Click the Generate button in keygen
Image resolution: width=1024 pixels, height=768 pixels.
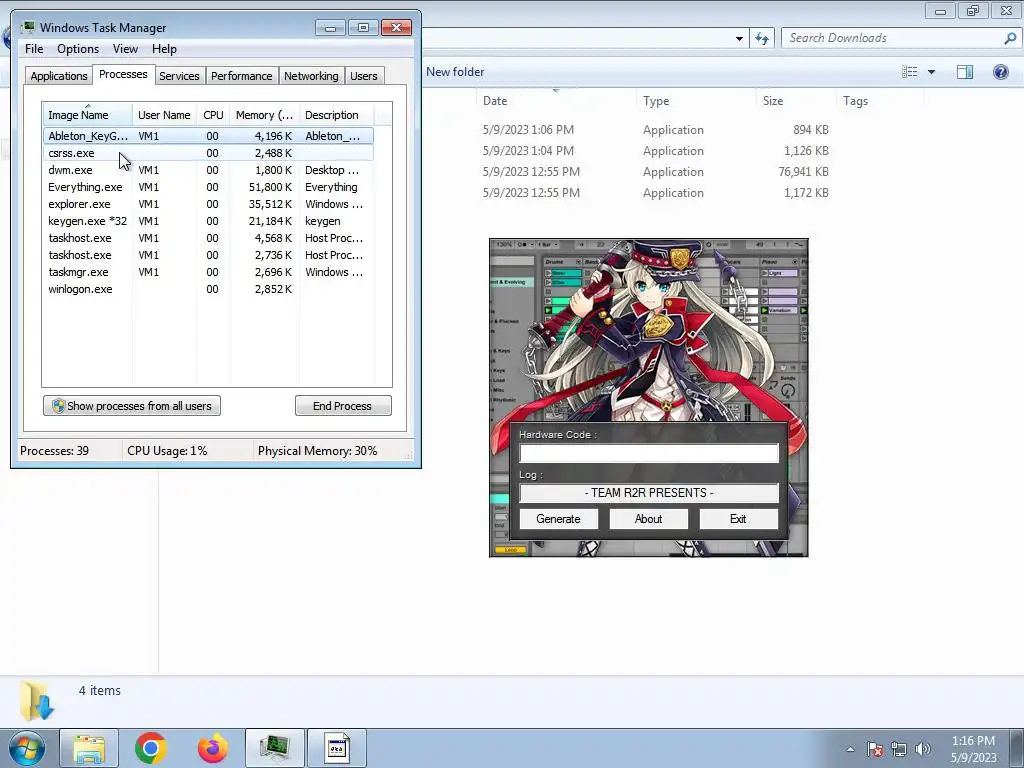(x=558, y=519)
